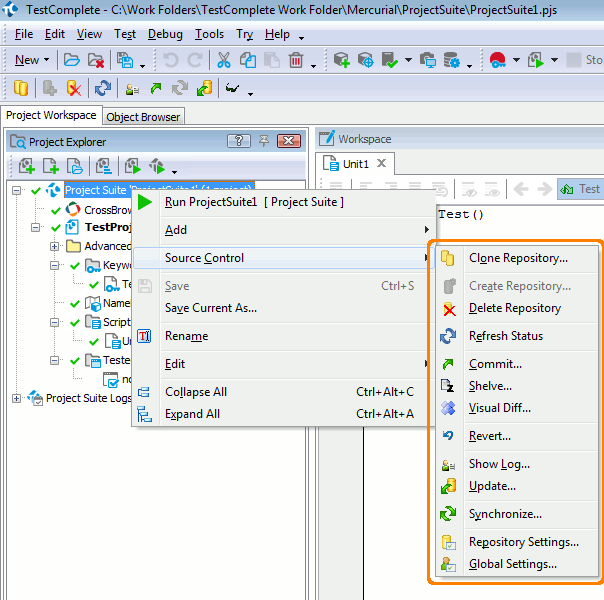The width and height of the screenshot is (604, 600).
Task: Select Shelve... submenu item
Action: click(517, 386)
